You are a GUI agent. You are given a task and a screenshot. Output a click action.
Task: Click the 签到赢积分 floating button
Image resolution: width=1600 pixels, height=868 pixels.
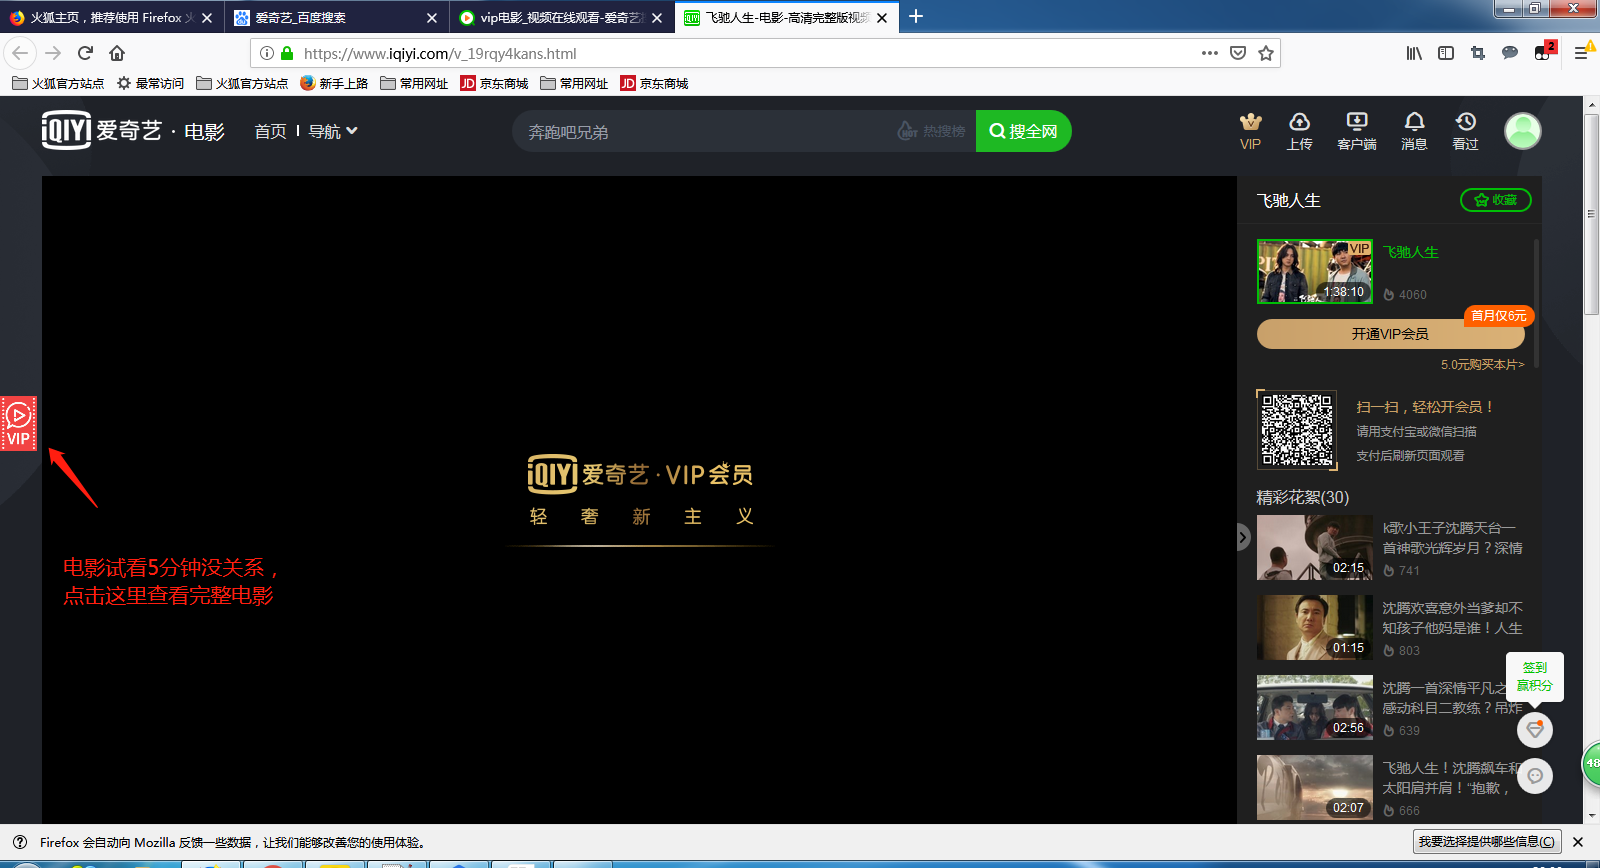click(x=1535, y=677)
